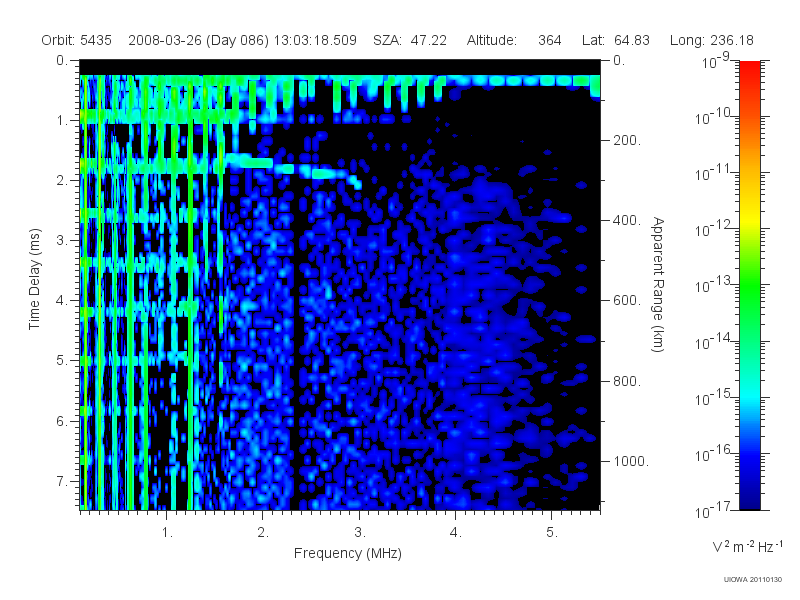
Task: Click the 'Long: 236.18' value
Action: pyautogui.click(x=712, y=40)
